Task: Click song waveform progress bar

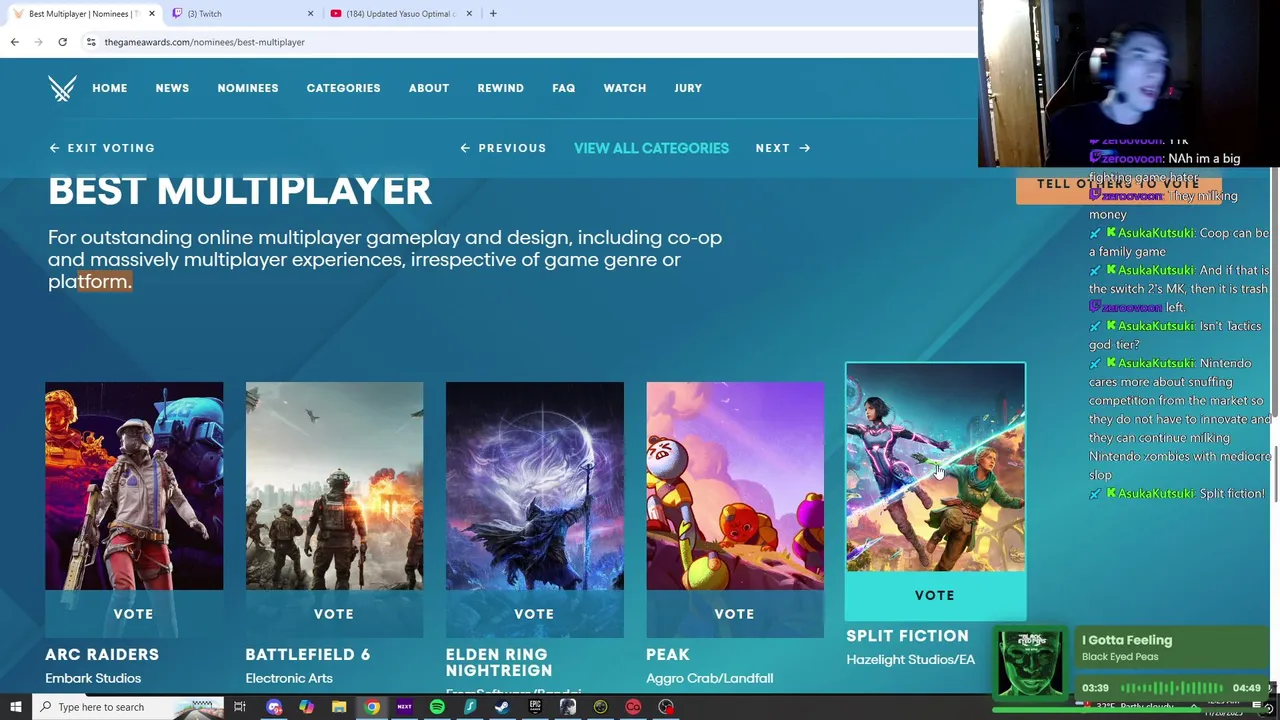Action: click(1172, 688)
